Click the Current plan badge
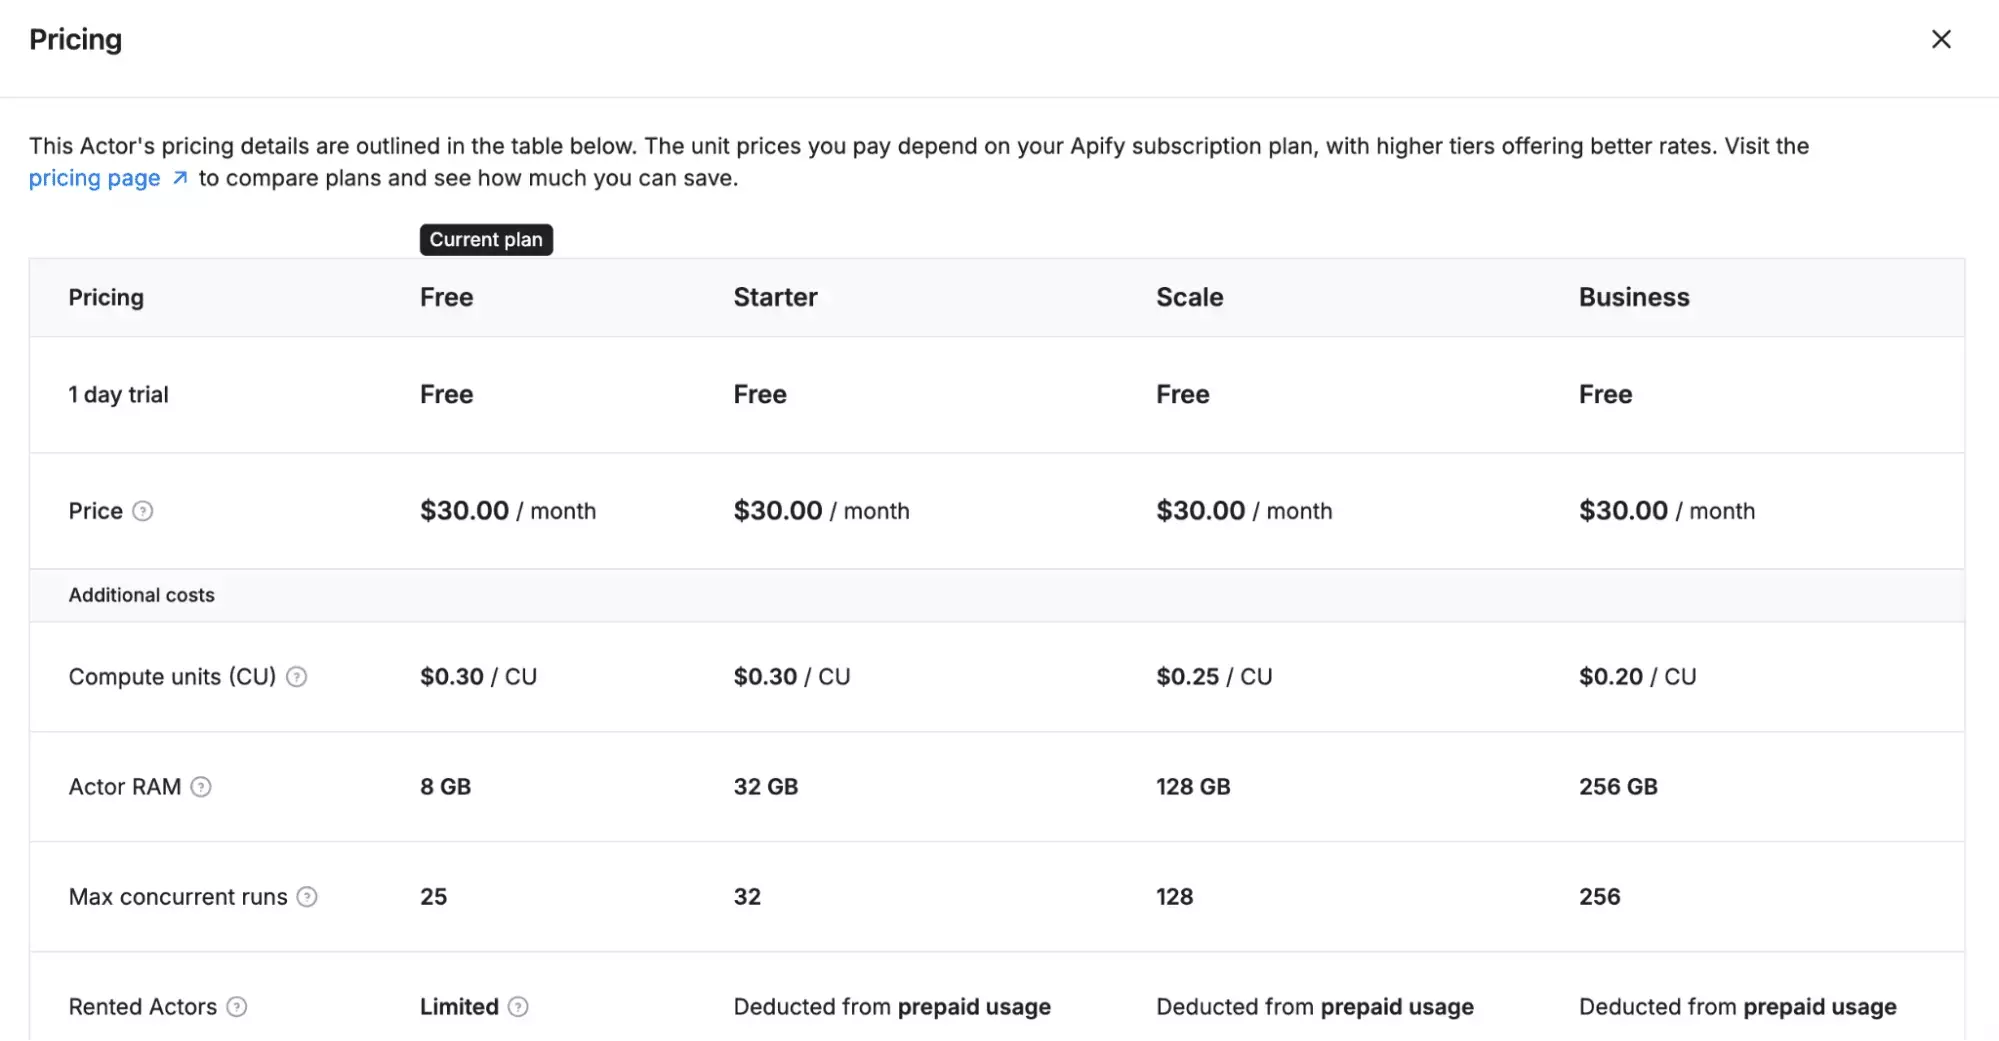This screenshot has width=1999, height=1041. click(x=486, y=239)
